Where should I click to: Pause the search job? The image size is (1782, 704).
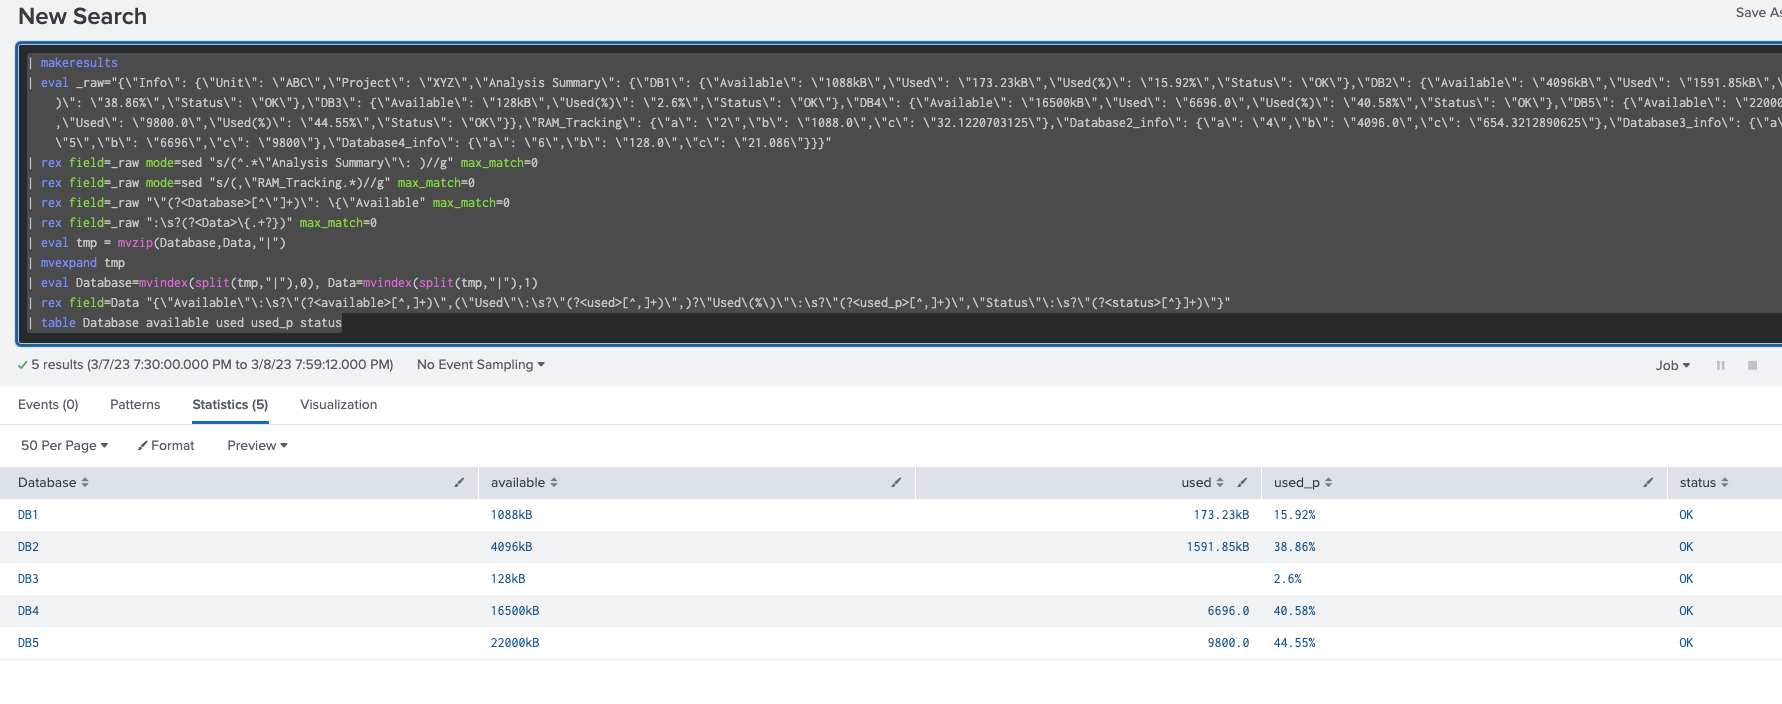1721,365
